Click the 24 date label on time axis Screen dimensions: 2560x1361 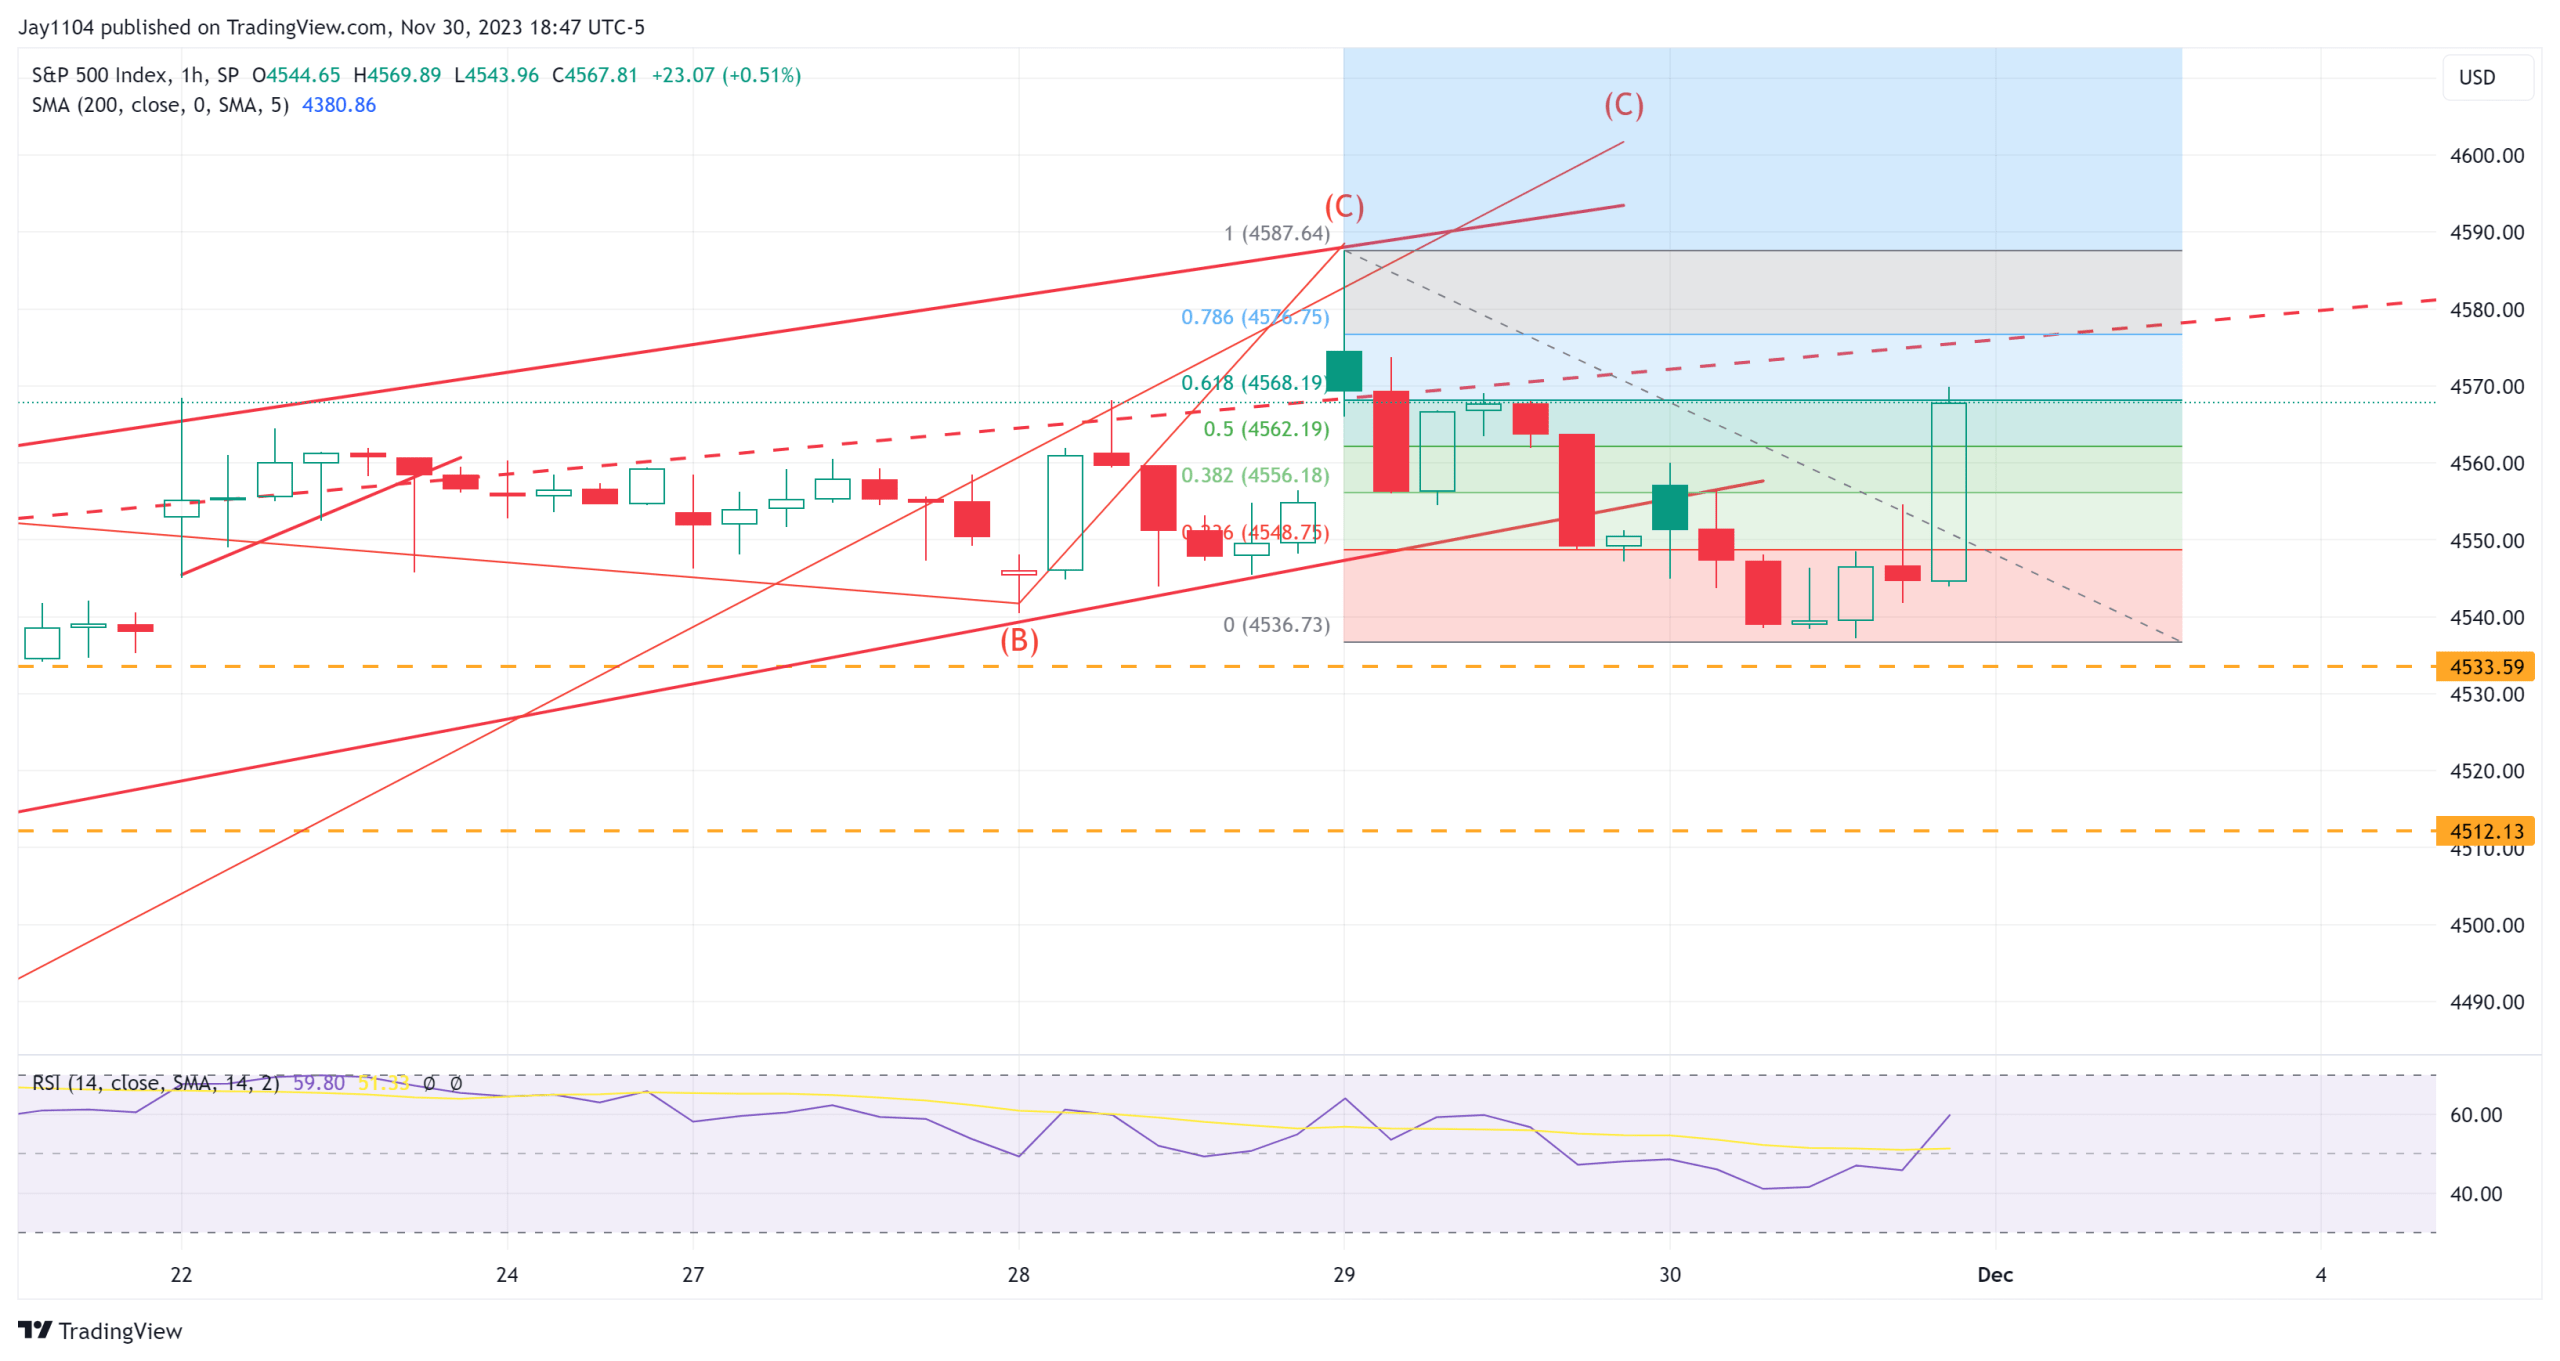pyautogui.click(x=507, y=1275)
